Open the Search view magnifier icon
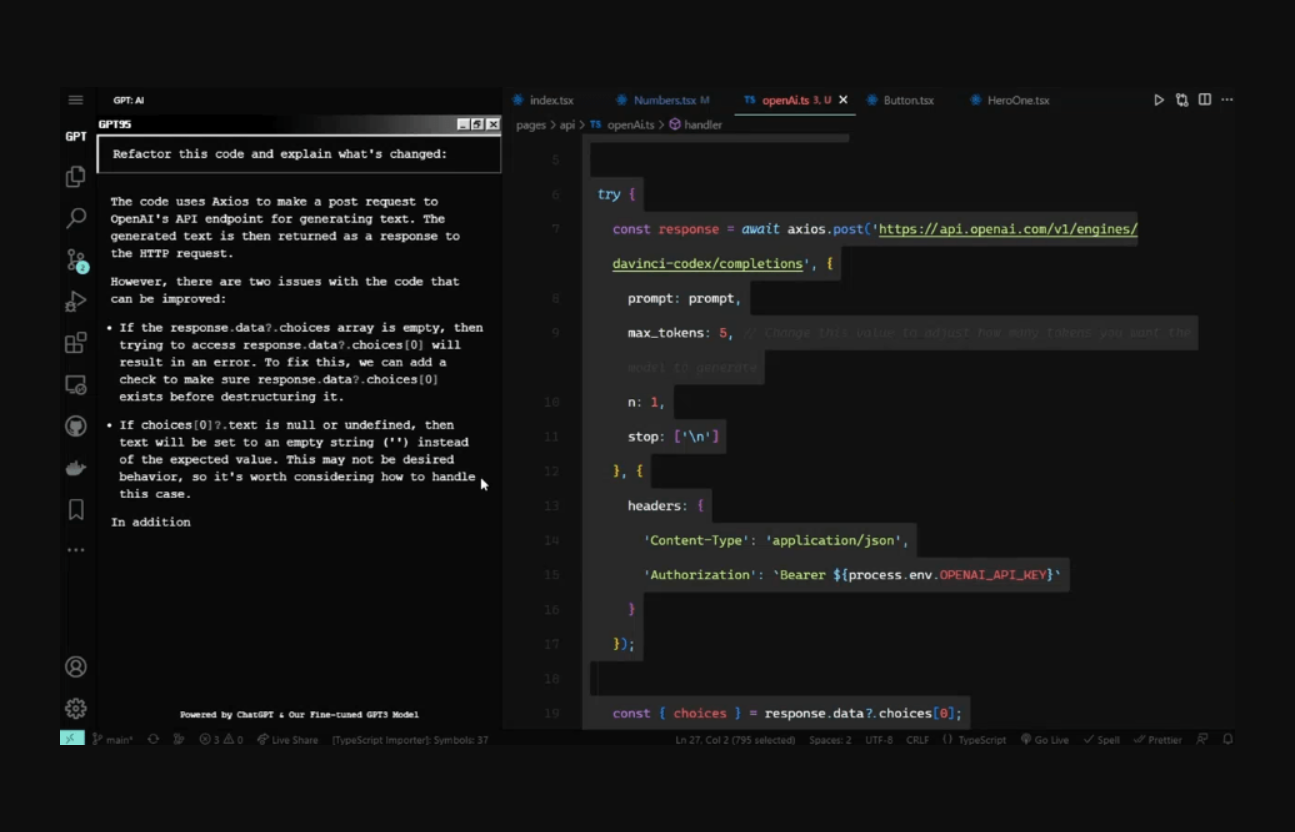Screen dimensions: 1295x832 coord(76,218)
